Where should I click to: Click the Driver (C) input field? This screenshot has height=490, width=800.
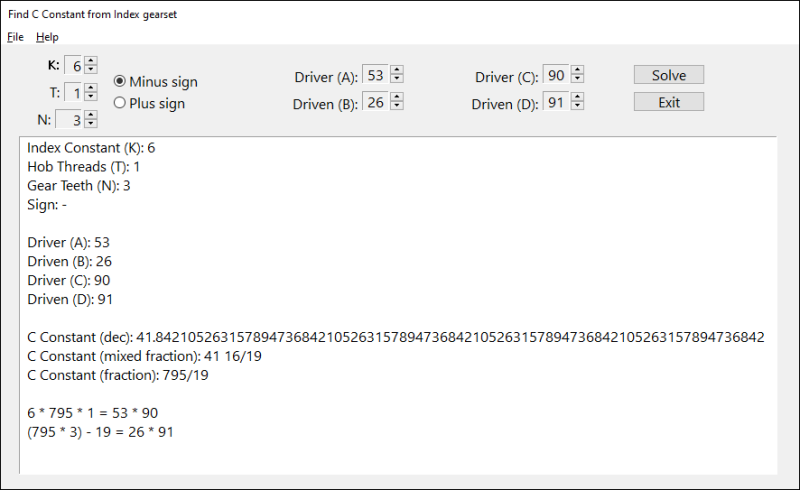(x=556, y=75)
